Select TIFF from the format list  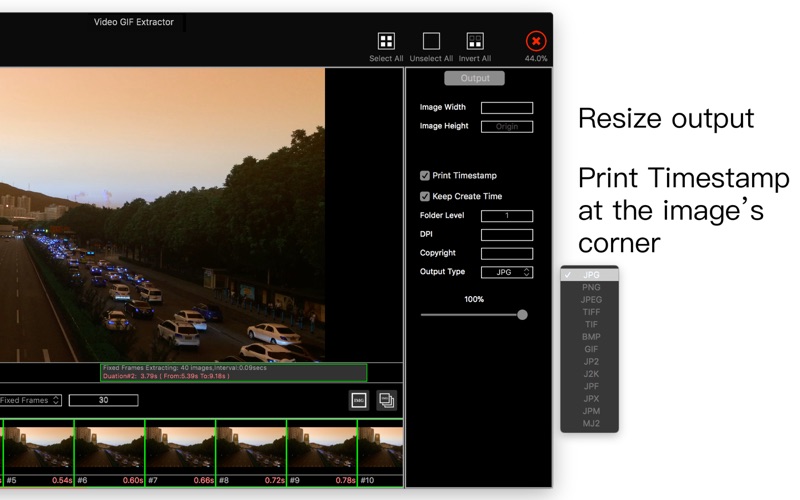coord(590,312)
